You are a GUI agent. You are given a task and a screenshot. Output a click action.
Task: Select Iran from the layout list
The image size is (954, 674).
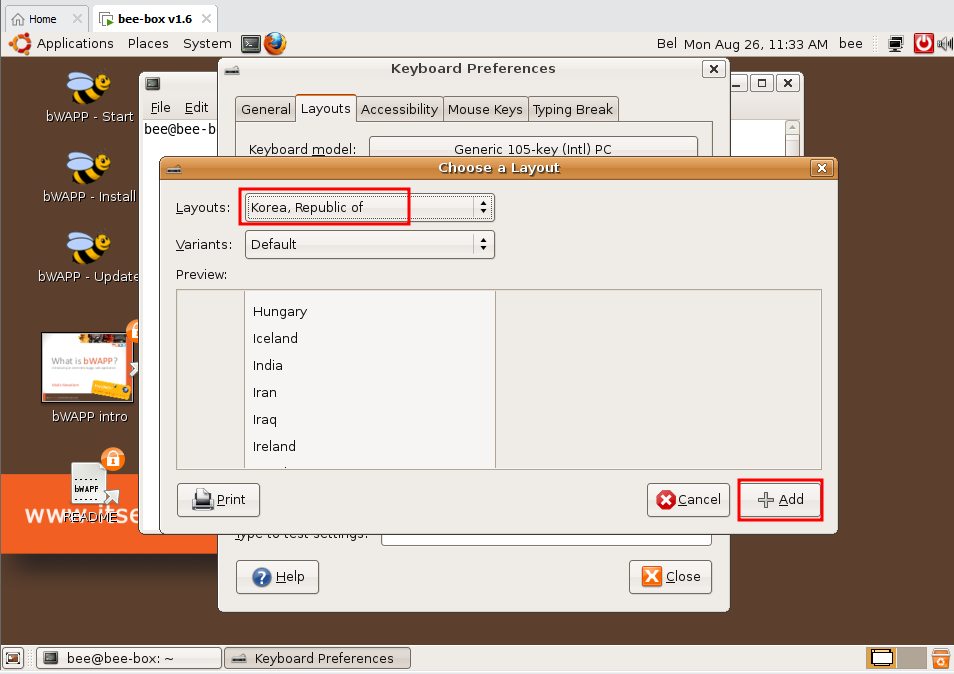[x=265, y=392]
